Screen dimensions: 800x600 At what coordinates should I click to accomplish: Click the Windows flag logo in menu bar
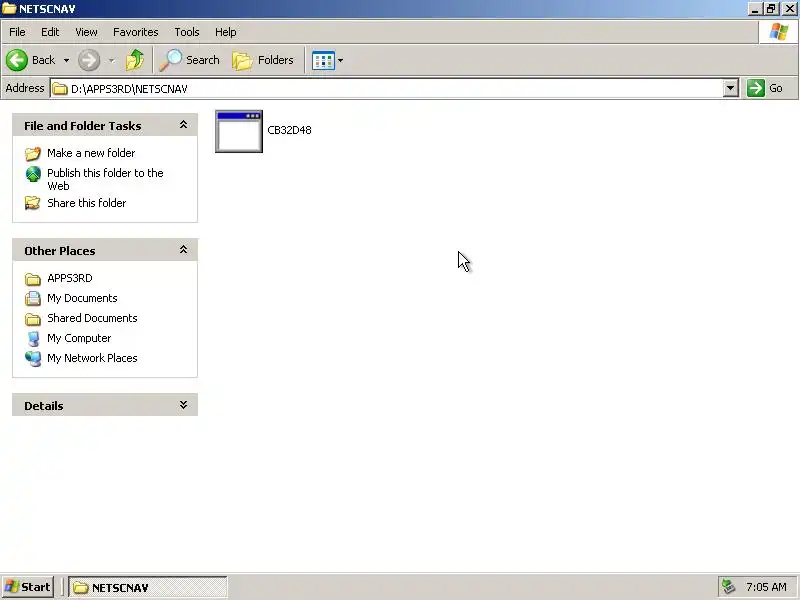click(x=779, y=32)
